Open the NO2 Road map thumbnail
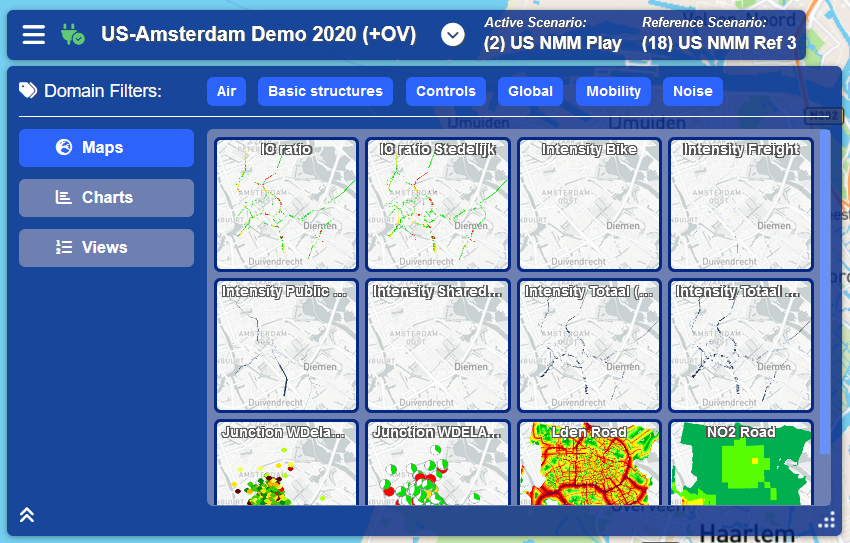 [x=740, y=463]
